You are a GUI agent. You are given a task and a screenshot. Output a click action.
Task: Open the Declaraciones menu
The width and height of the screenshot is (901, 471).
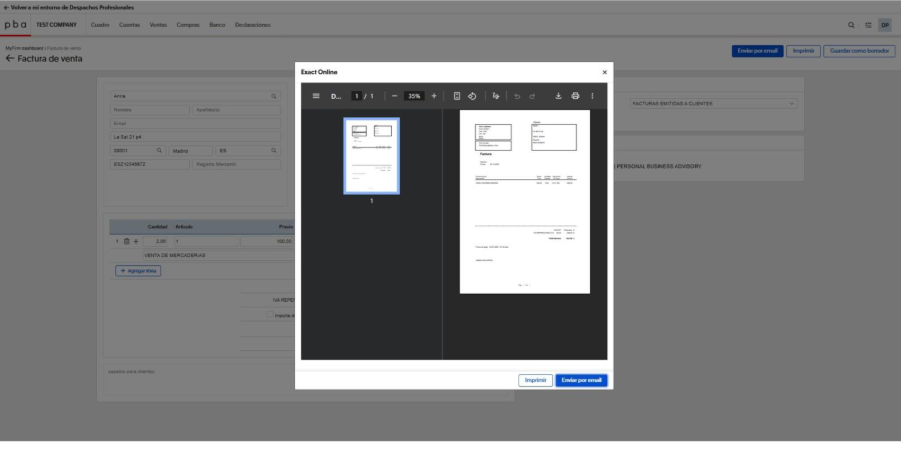[252, 24]
